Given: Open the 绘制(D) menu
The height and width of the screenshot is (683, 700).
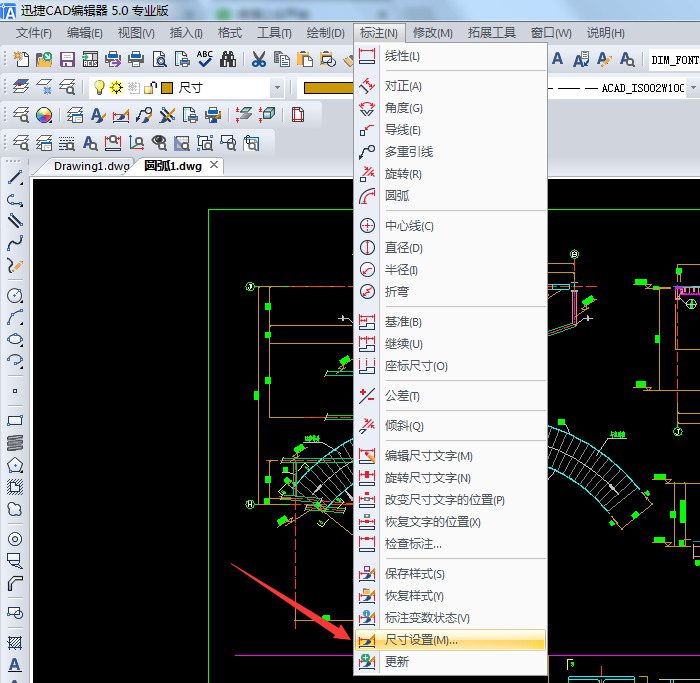Looking at the screenshot, I should pyautogui.click(x=325, y=33).
